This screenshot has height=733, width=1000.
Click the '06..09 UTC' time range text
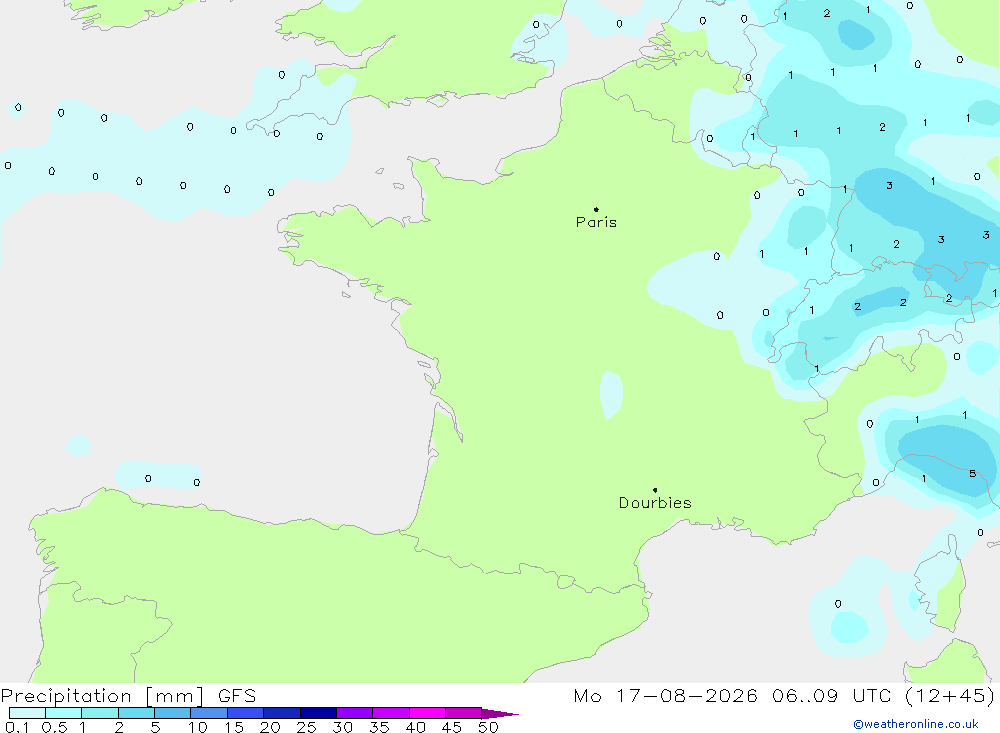[831, 696]
